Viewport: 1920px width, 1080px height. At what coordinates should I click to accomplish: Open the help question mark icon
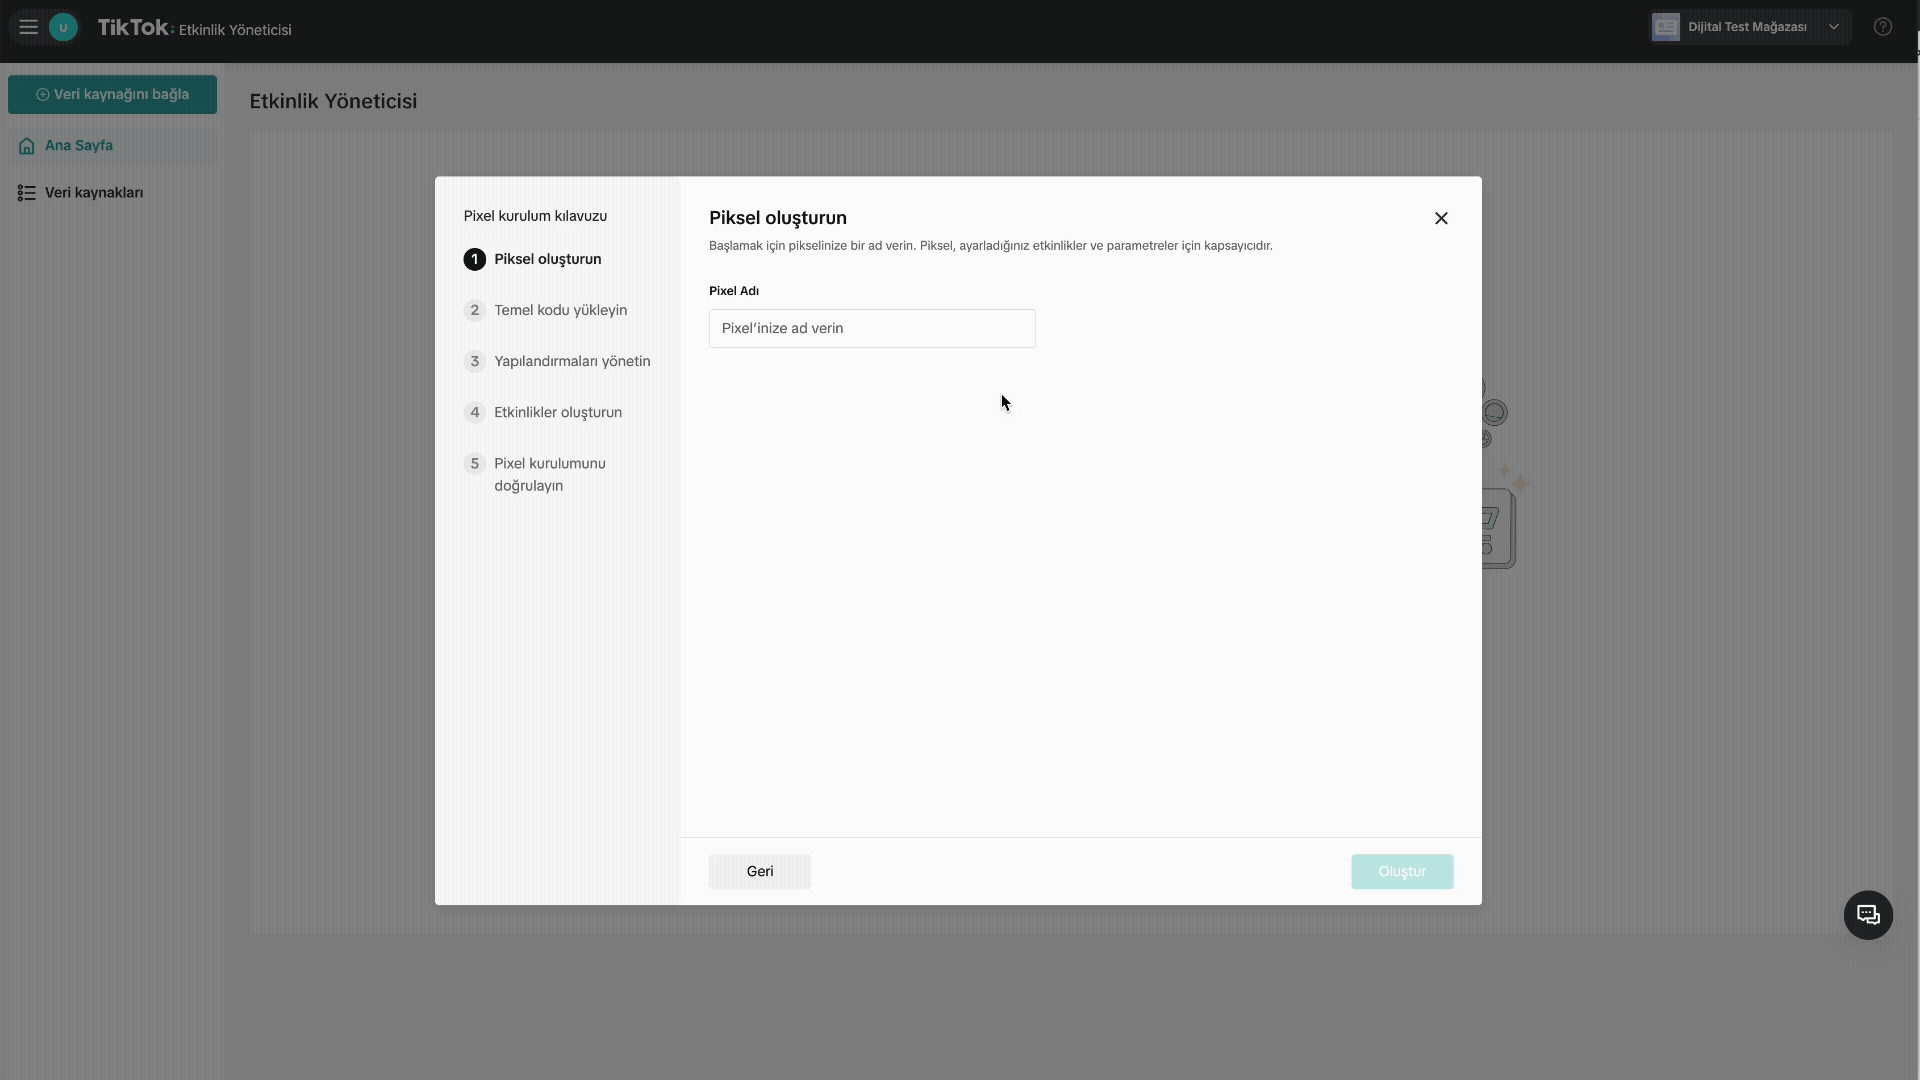(1883, 27)
